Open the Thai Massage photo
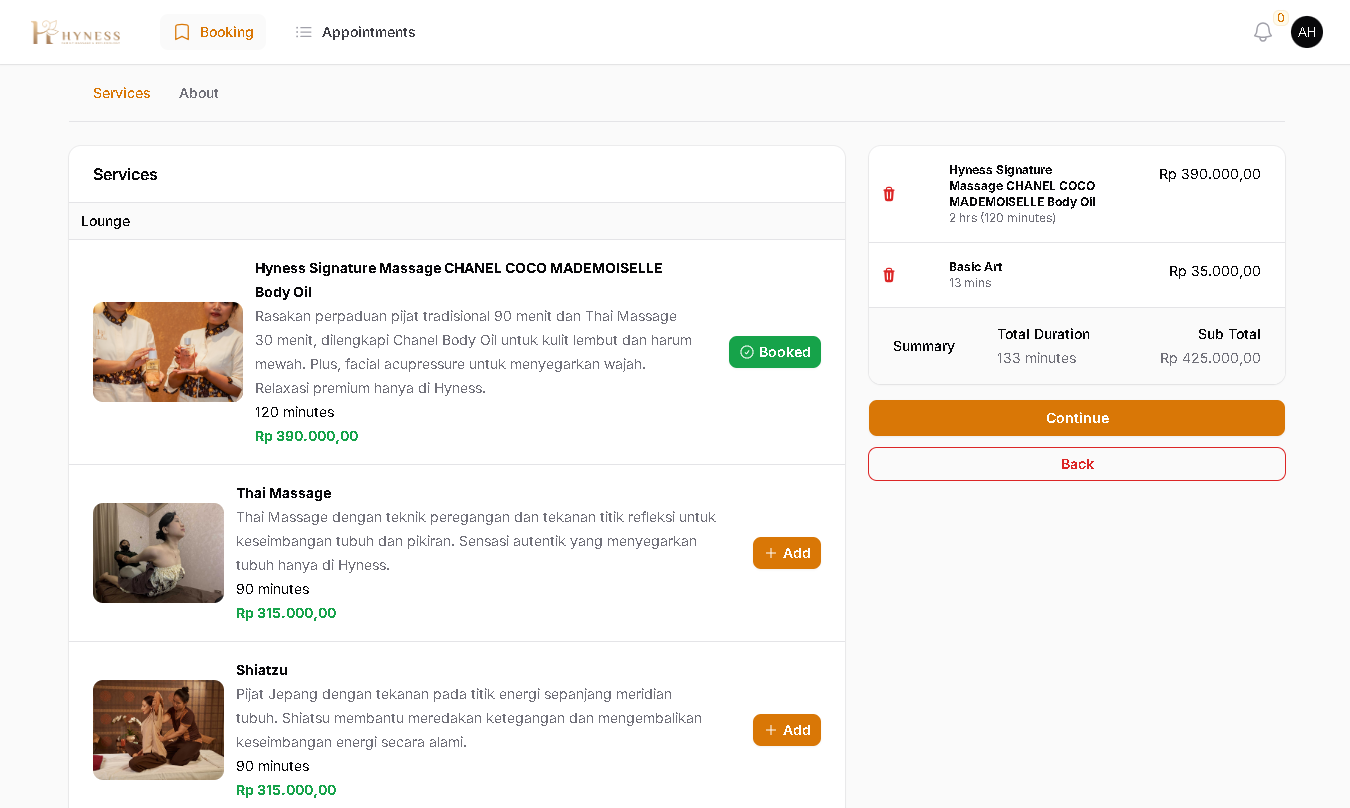This screenshot has width=1350, height=808. pyautogui.click(x=158, y=553)
